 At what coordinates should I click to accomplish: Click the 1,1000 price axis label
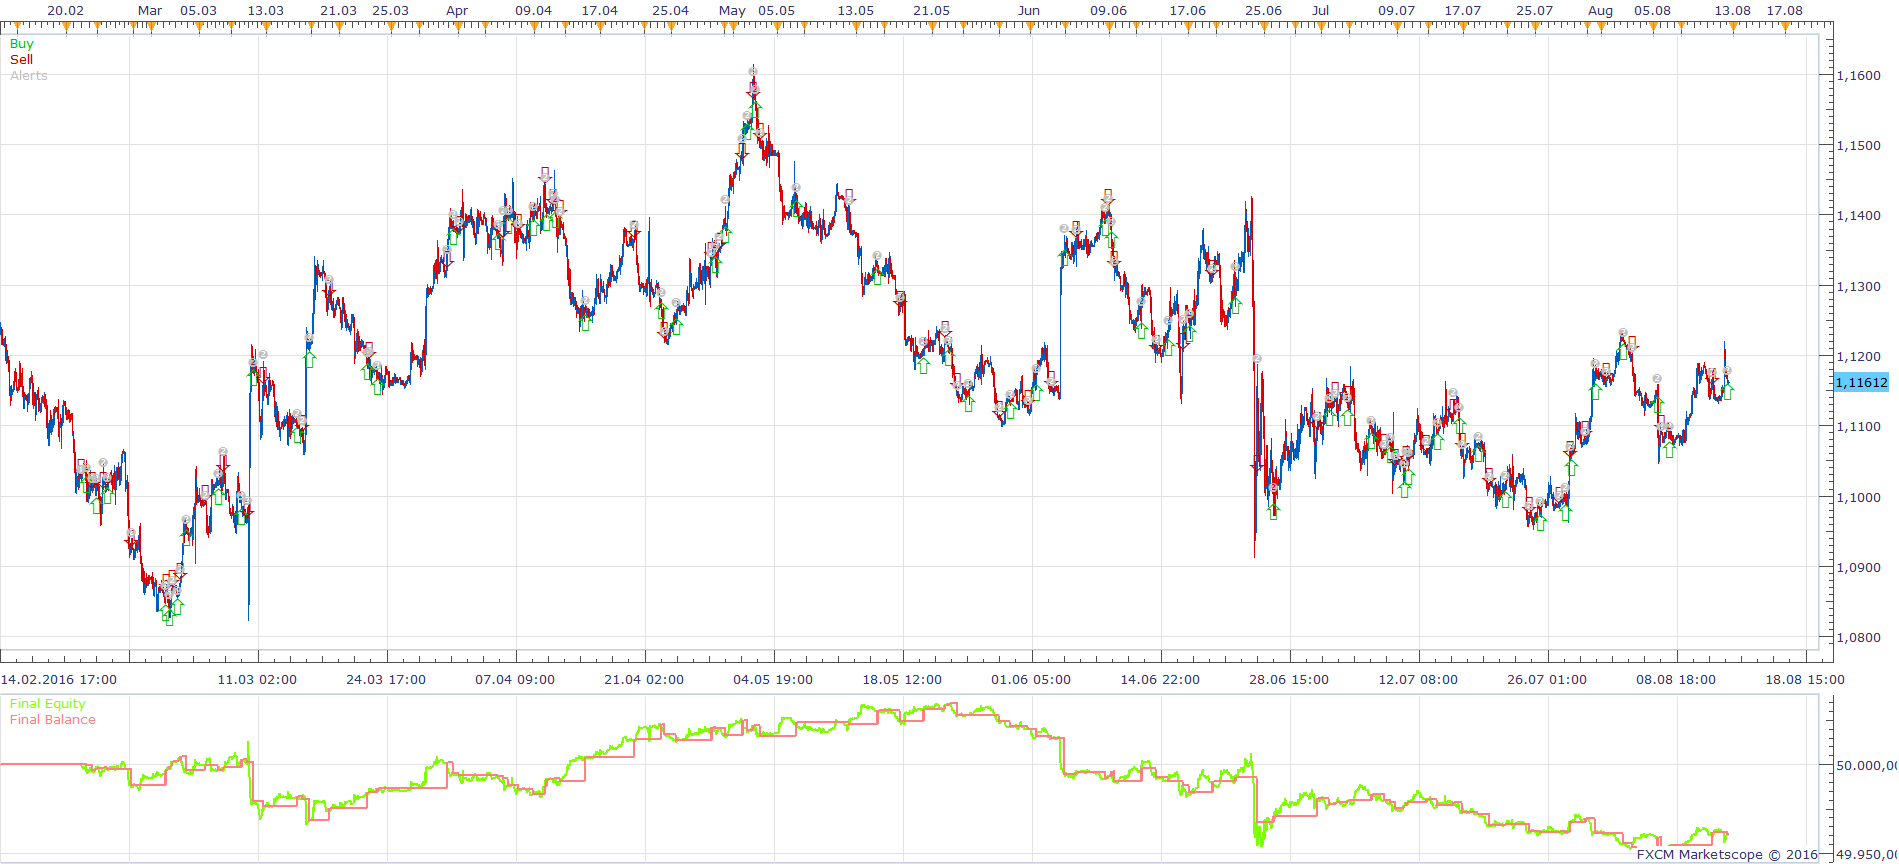tap(1859, 498)
